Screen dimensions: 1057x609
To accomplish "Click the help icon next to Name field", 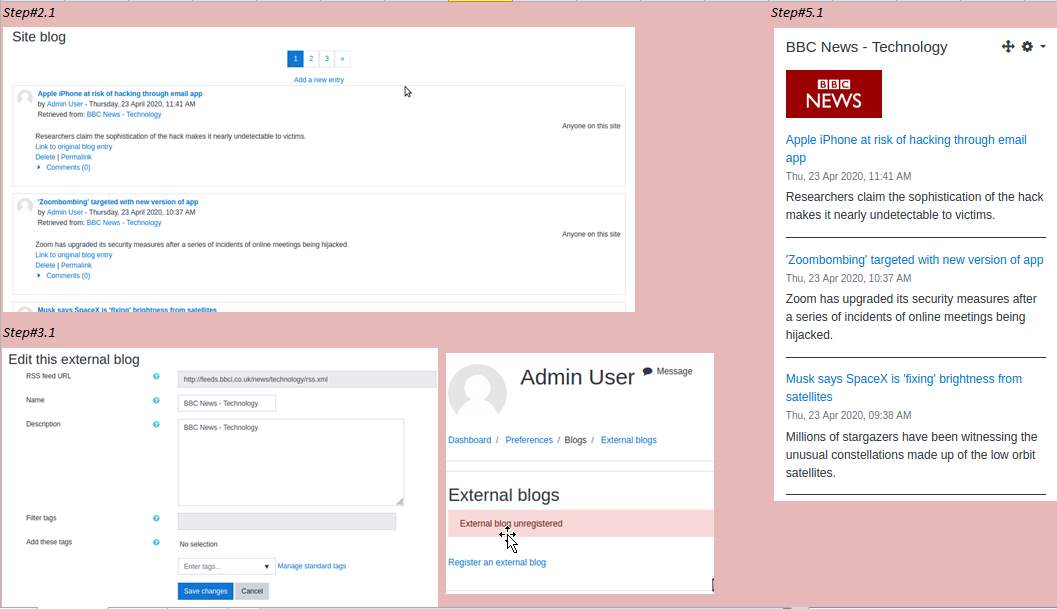I will point(156,401).
